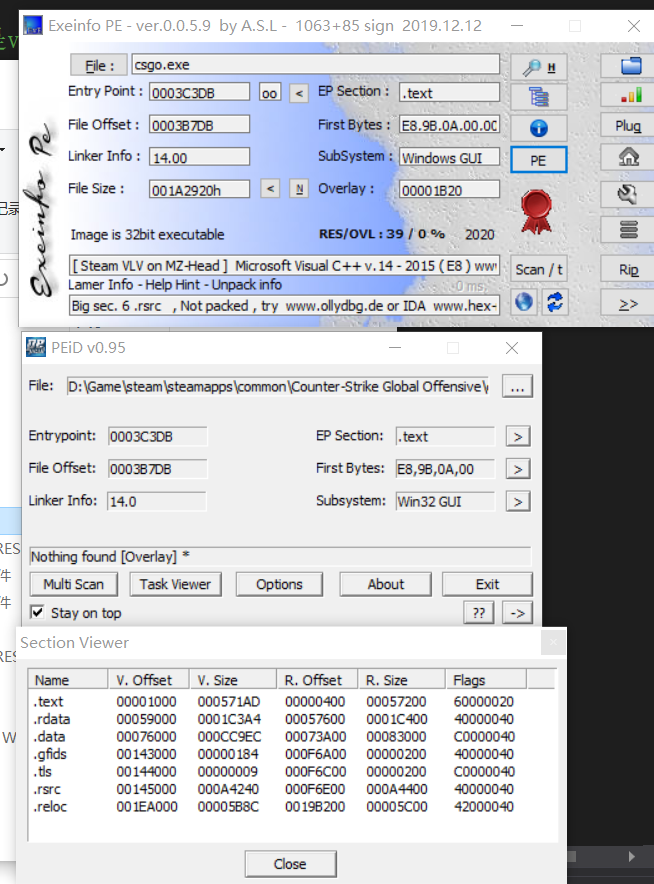Click the R. Size column header
This screenshot has height=884, width=654.
(401, 680)
